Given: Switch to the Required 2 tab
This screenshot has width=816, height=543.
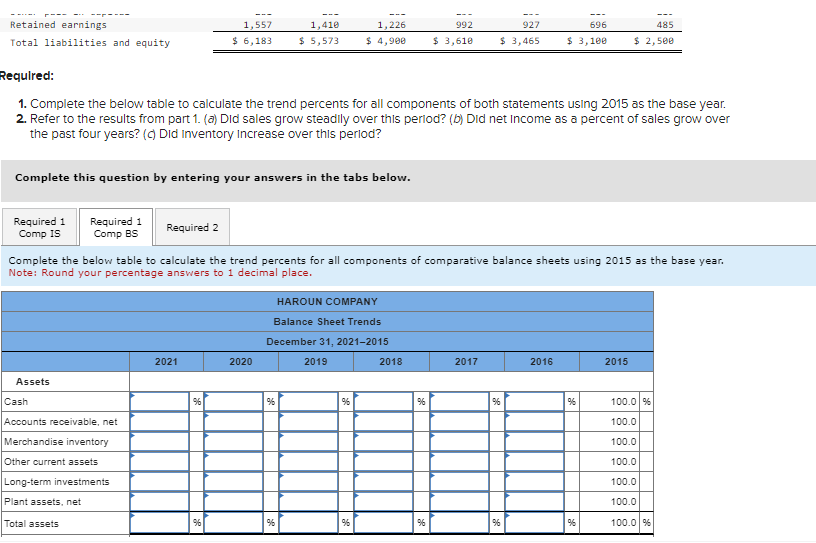Looking at the screenshot, I should (192, 227).
